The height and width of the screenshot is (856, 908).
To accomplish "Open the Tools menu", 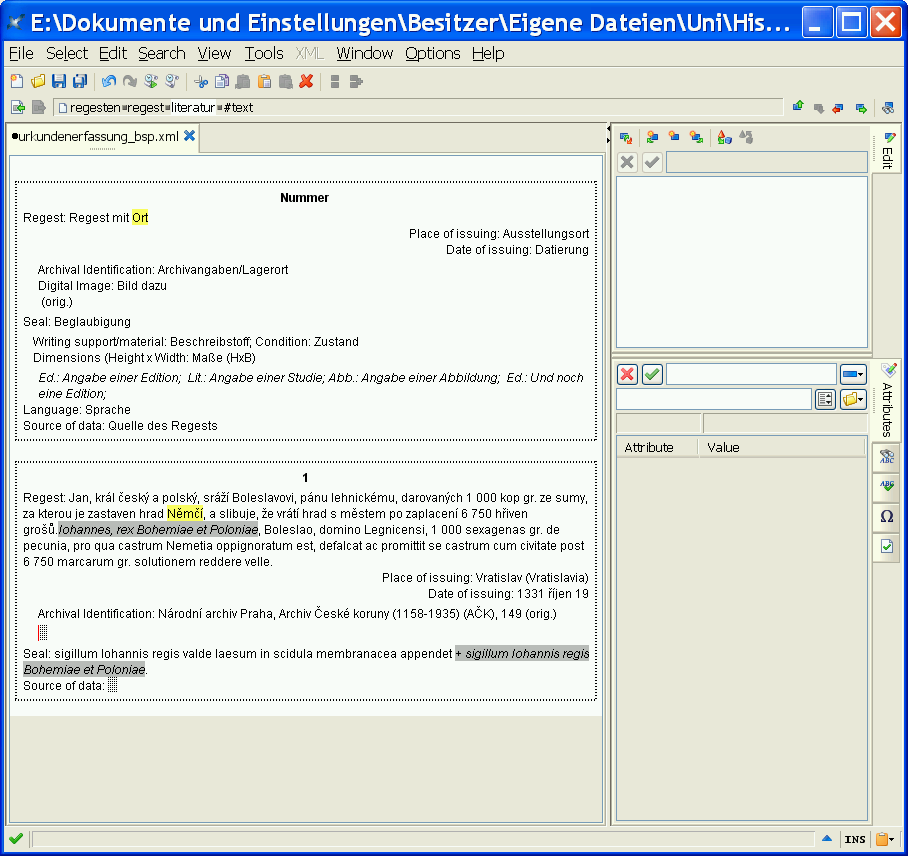I will (x=263, y=53).
